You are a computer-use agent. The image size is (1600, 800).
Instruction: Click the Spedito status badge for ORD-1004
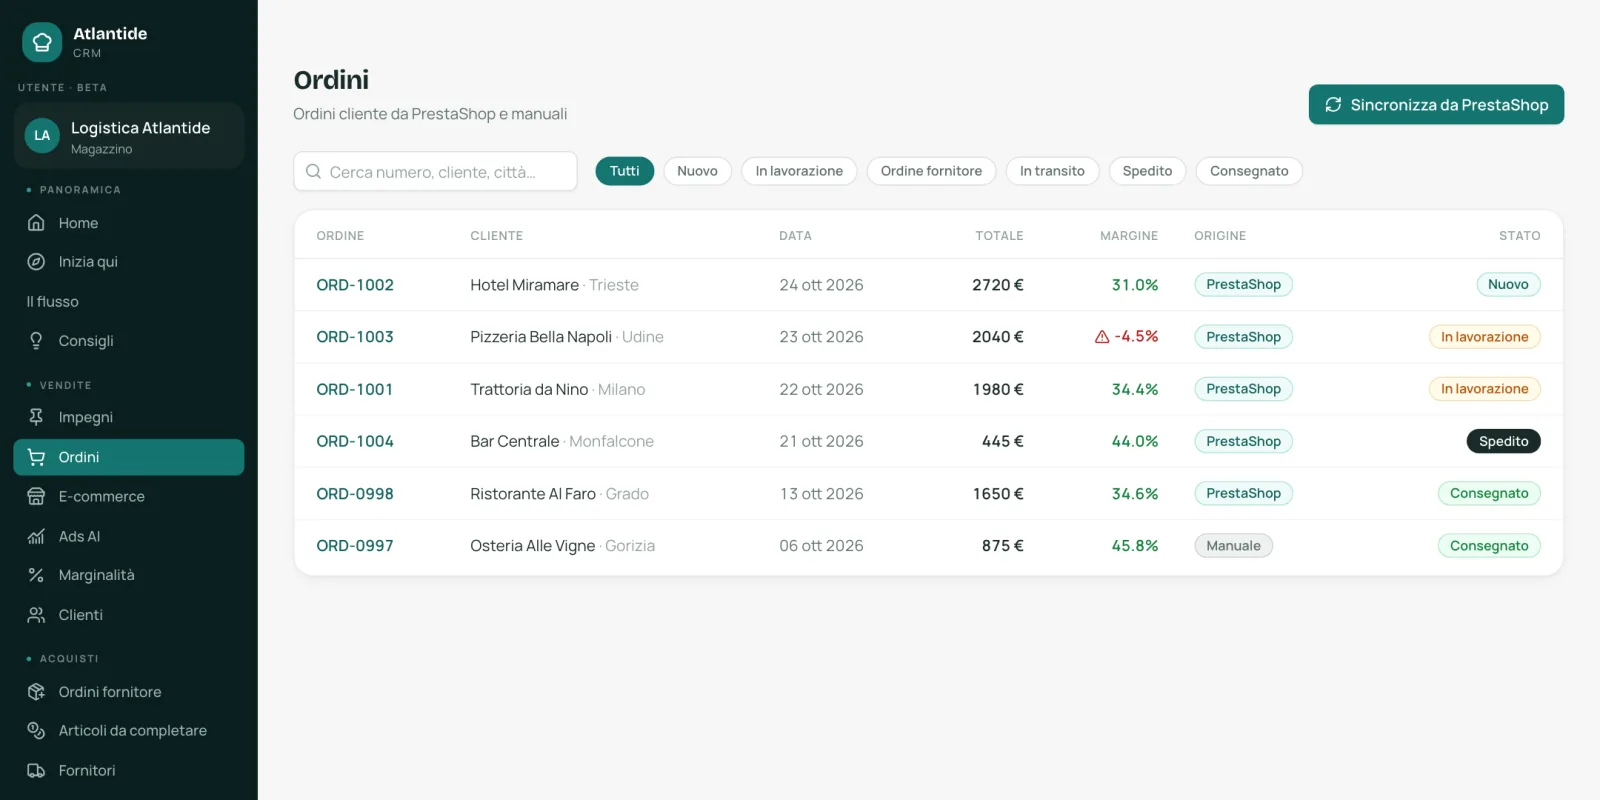pyautogui.click(x=1503, y=441)
